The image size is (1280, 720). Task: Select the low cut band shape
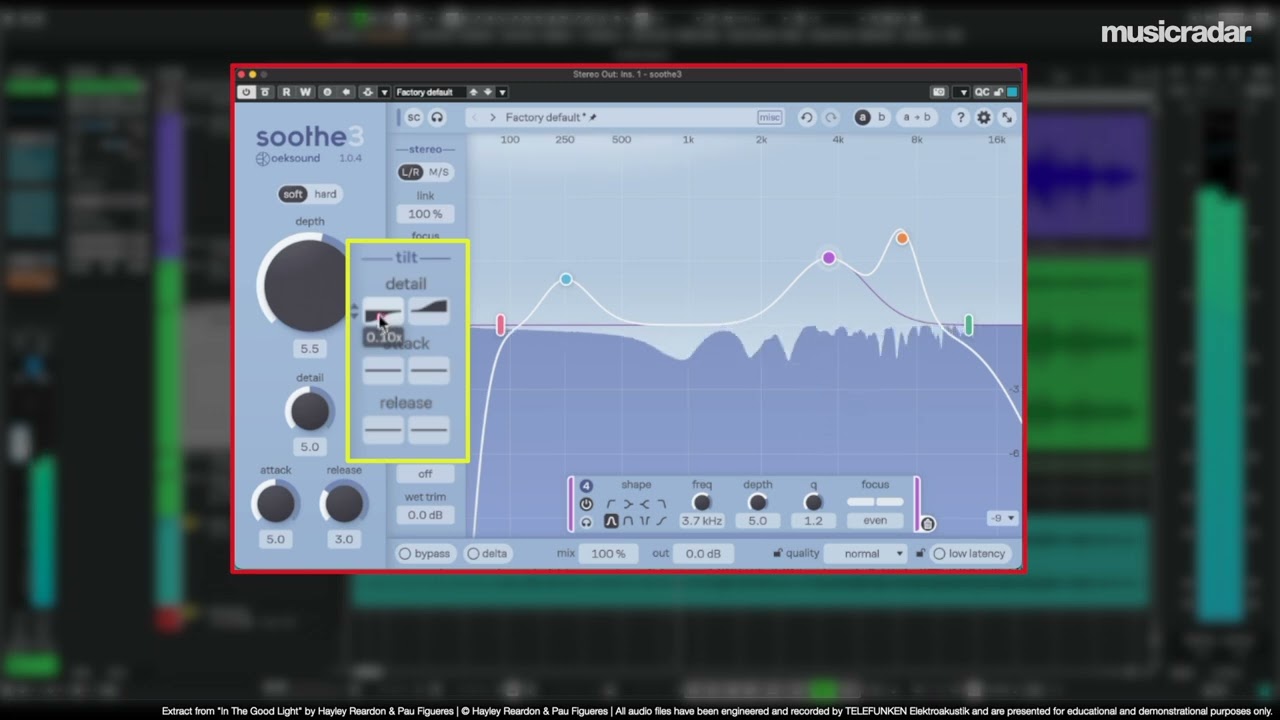click(x=611, y=504)
